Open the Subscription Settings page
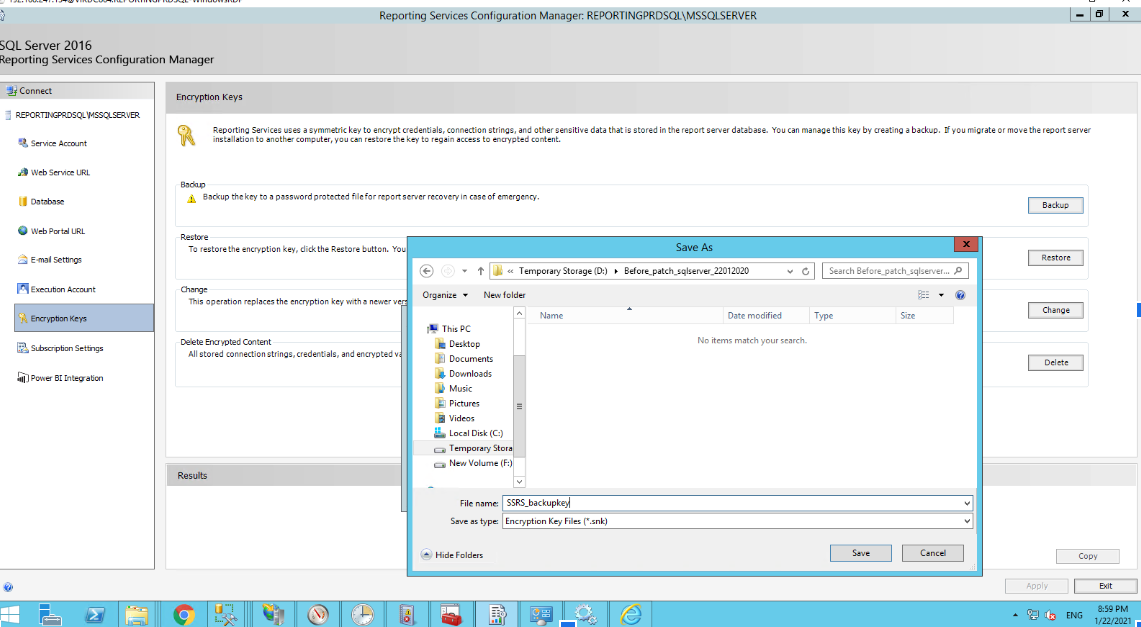This screenshot has width=1141, height=627. [67, 348]
